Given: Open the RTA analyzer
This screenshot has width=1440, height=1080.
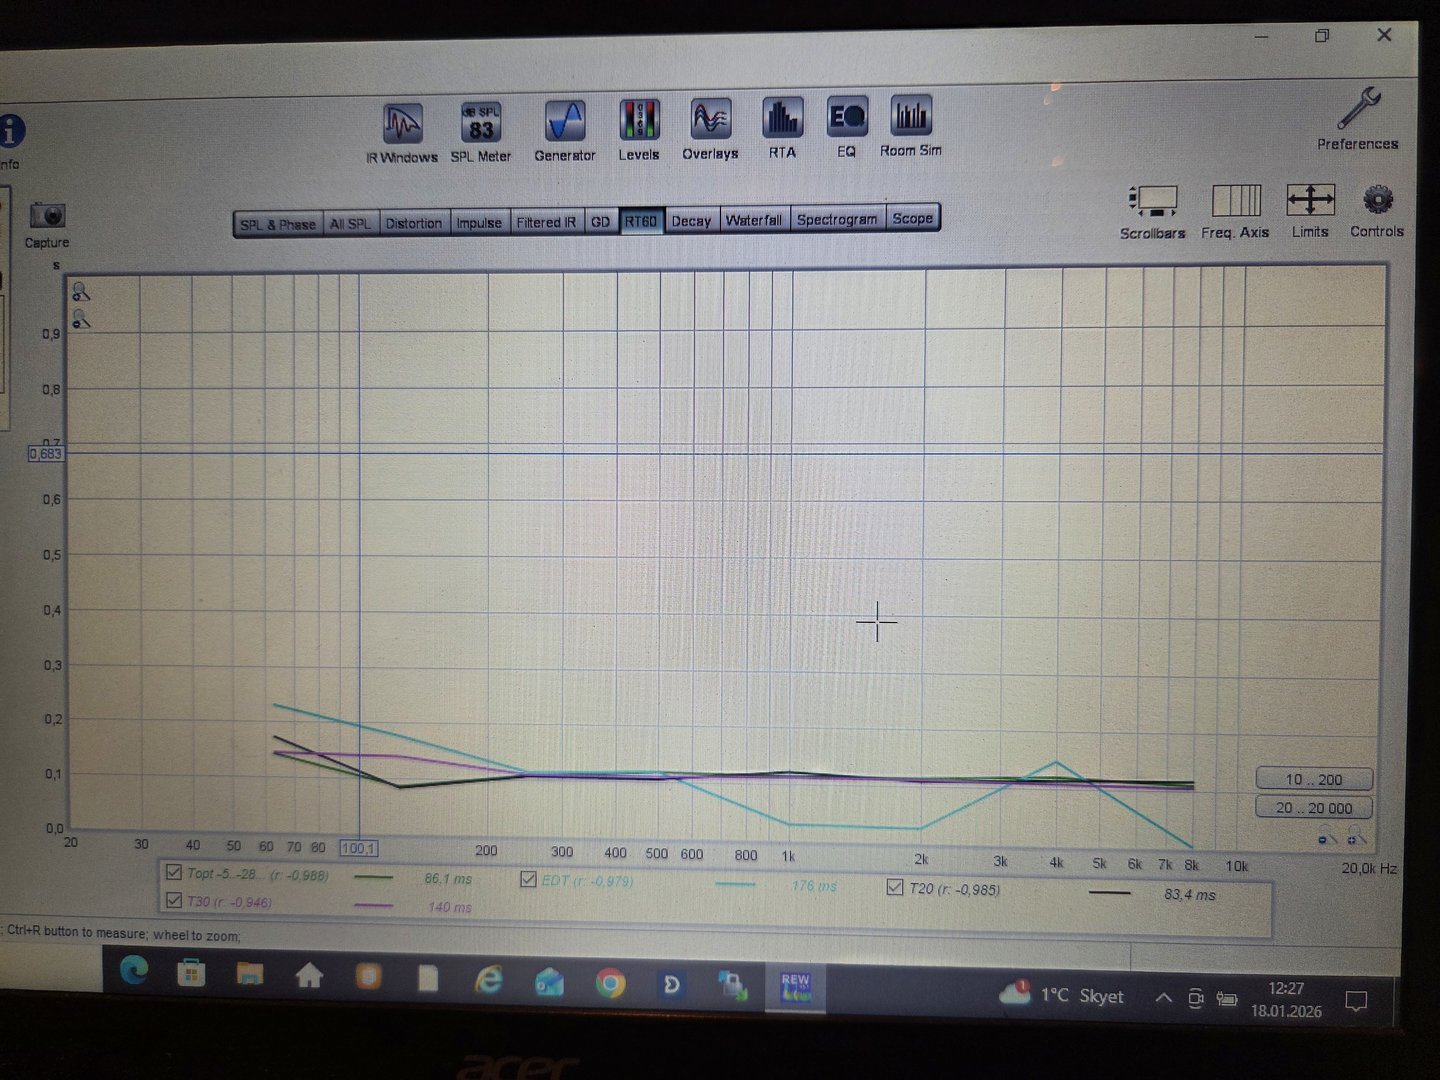Looking at the screenshot, I should [782, 128].
